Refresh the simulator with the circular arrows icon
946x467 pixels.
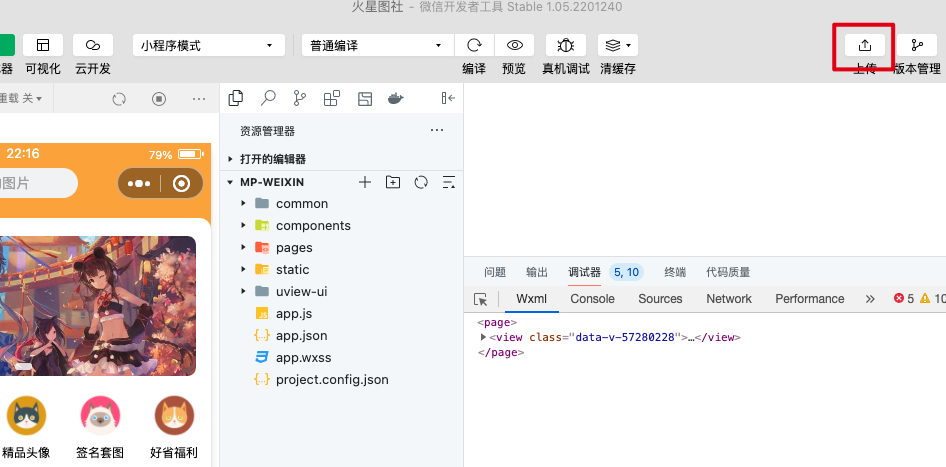[119, 99]
